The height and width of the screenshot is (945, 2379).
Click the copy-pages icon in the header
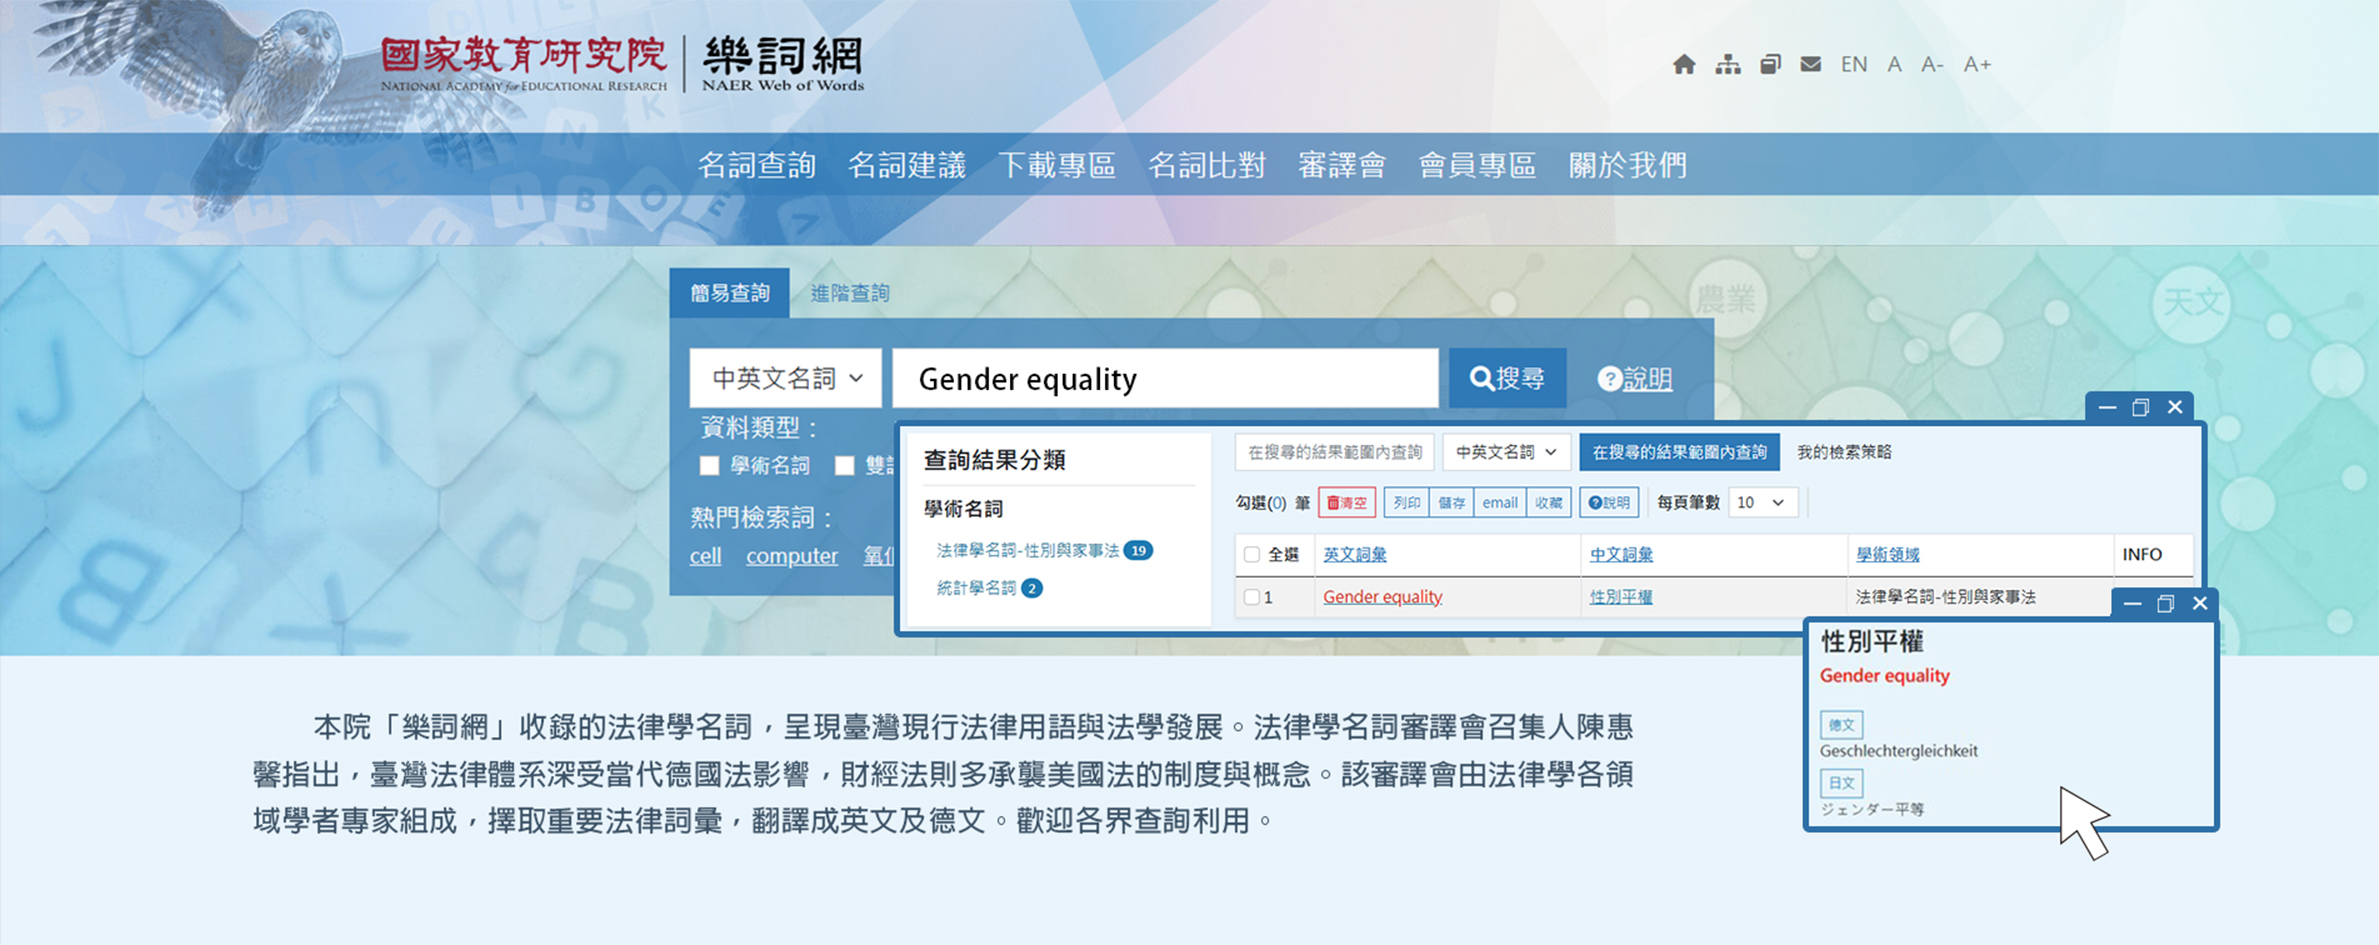[x=1770, y=63]
